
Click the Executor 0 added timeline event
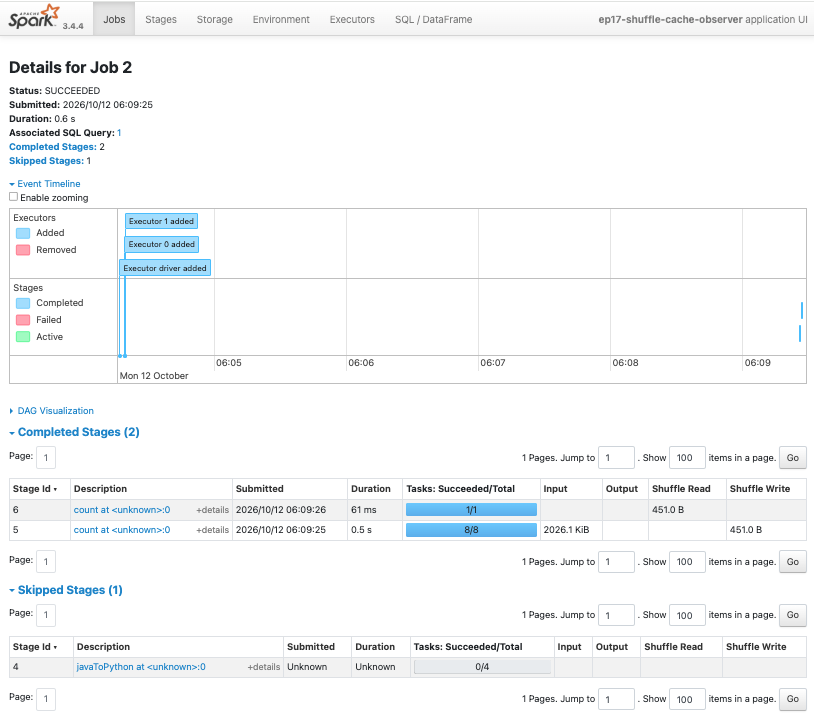pyautogui.click(x=161, y=244)
